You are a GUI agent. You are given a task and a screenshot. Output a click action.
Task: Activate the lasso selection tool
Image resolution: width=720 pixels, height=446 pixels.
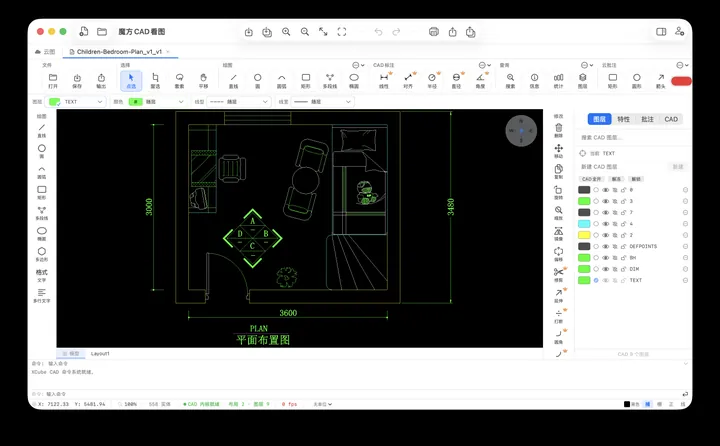coord(180,81)
